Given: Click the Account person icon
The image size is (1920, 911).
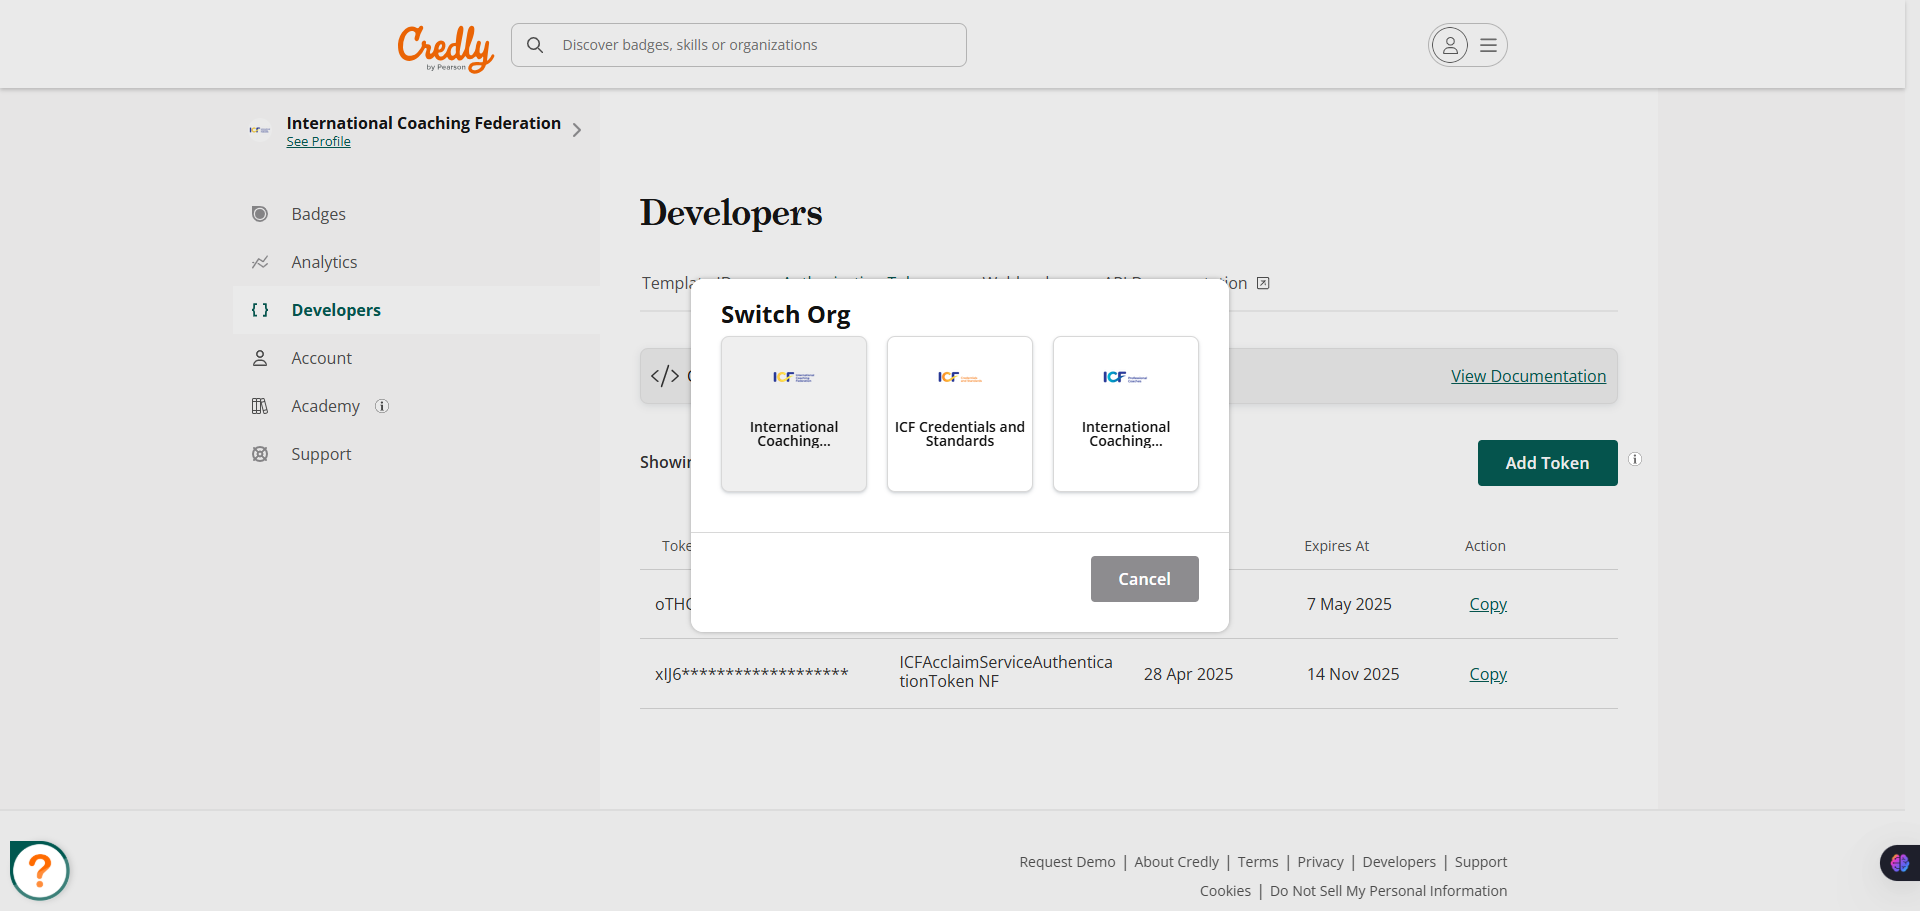Looking at the screenshot, I should click(260, 358).
